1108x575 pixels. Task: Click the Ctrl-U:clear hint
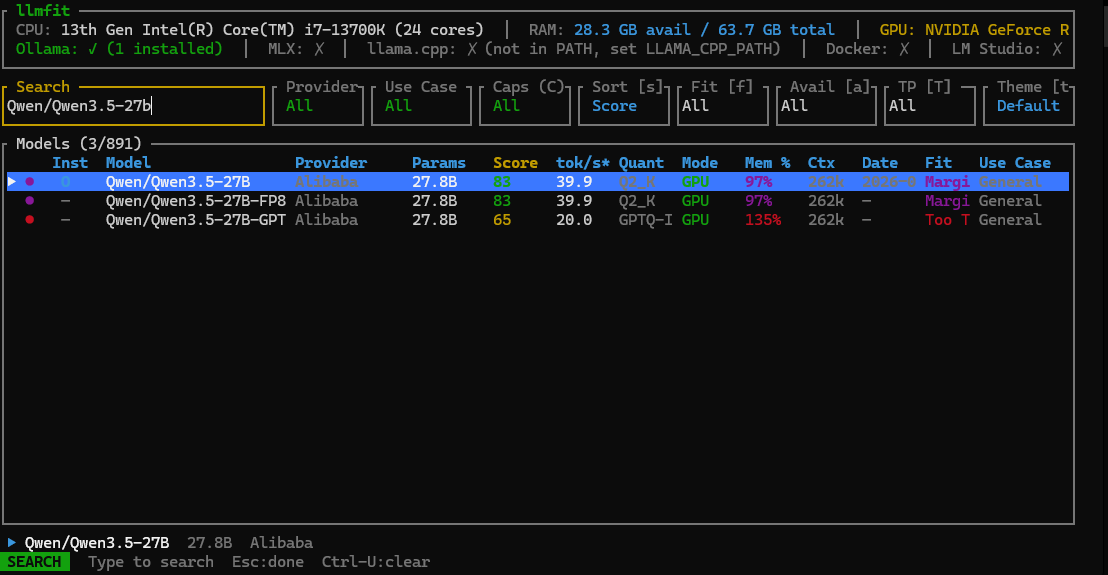pos(376,562)
